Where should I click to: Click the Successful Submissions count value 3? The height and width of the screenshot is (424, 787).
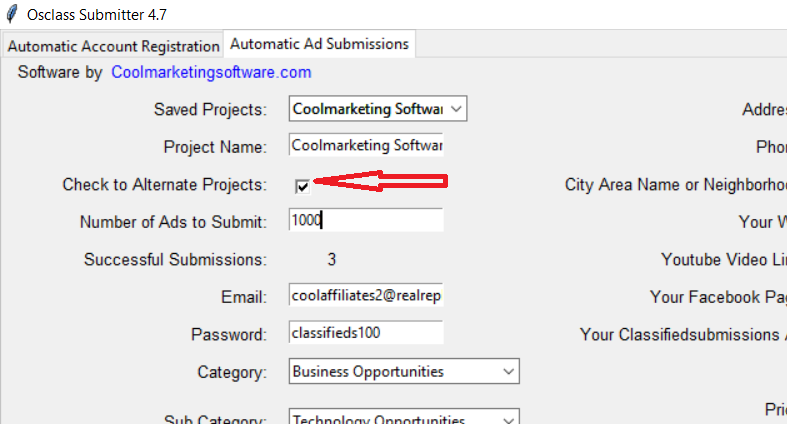332,259
